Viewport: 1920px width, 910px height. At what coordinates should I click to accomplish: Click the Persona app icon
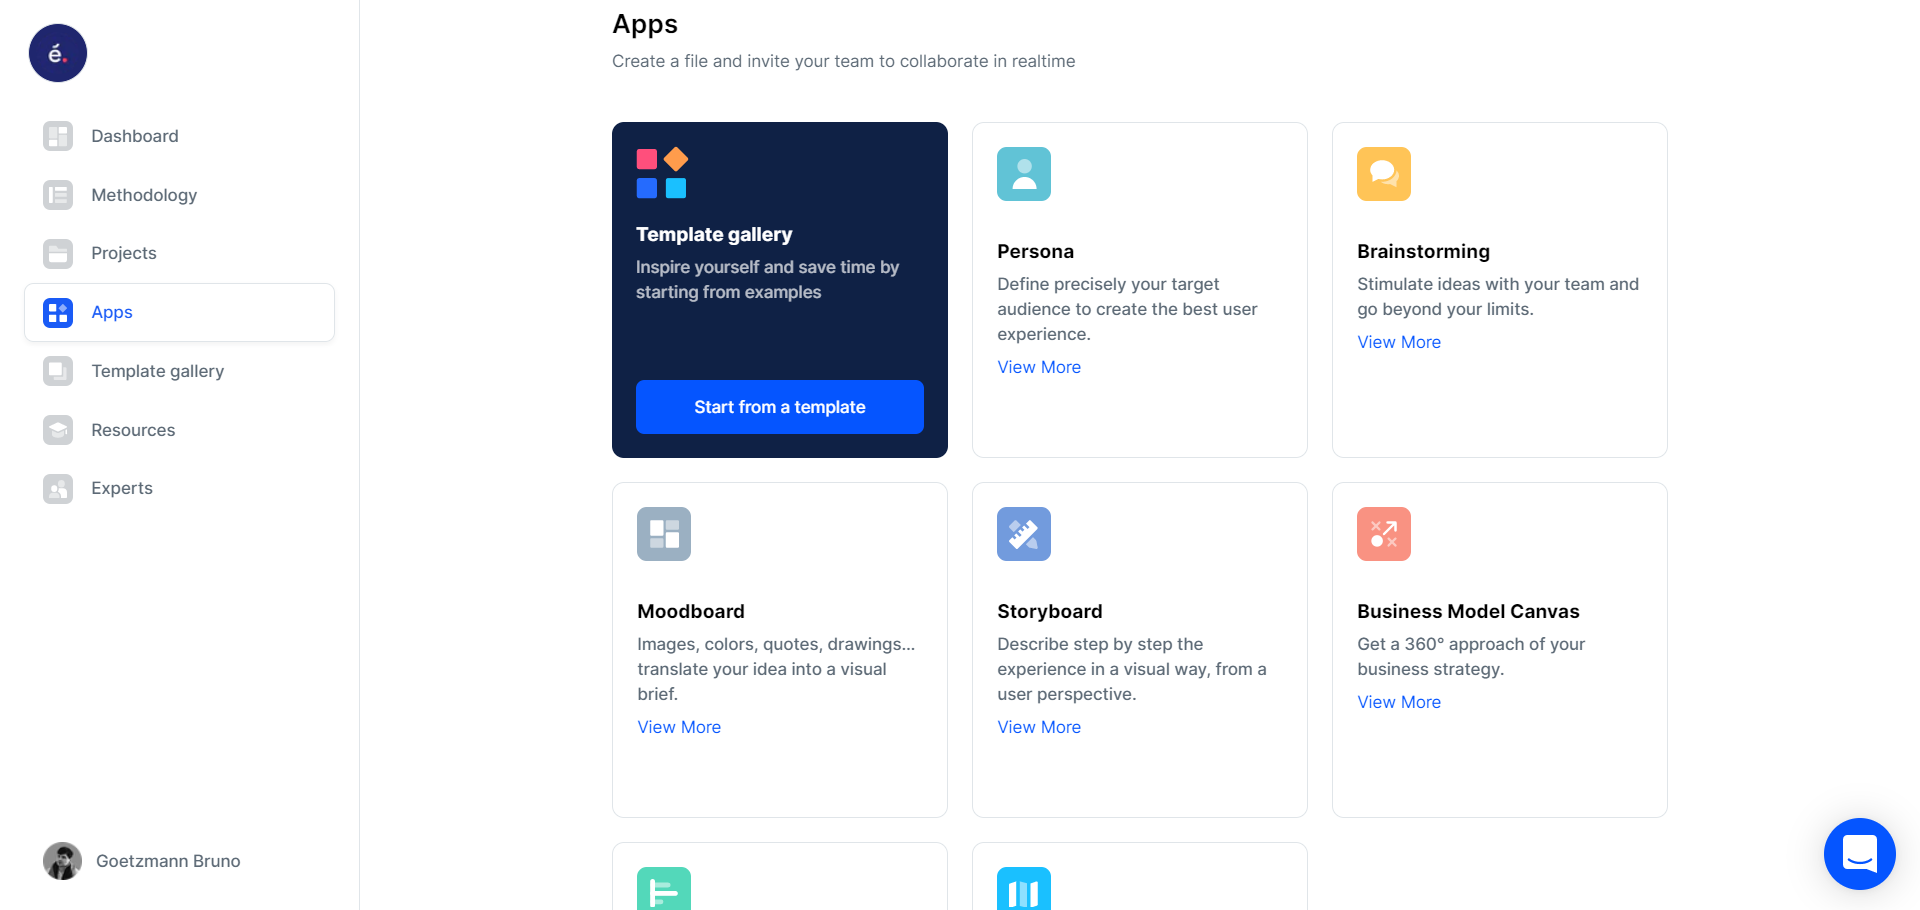1024,174
